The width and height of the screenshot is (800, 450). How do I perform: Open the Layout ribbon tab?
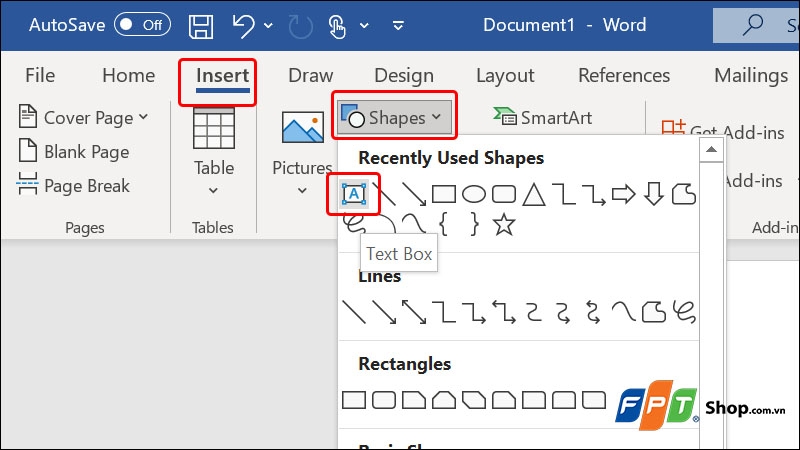click(x=505, y=76)
